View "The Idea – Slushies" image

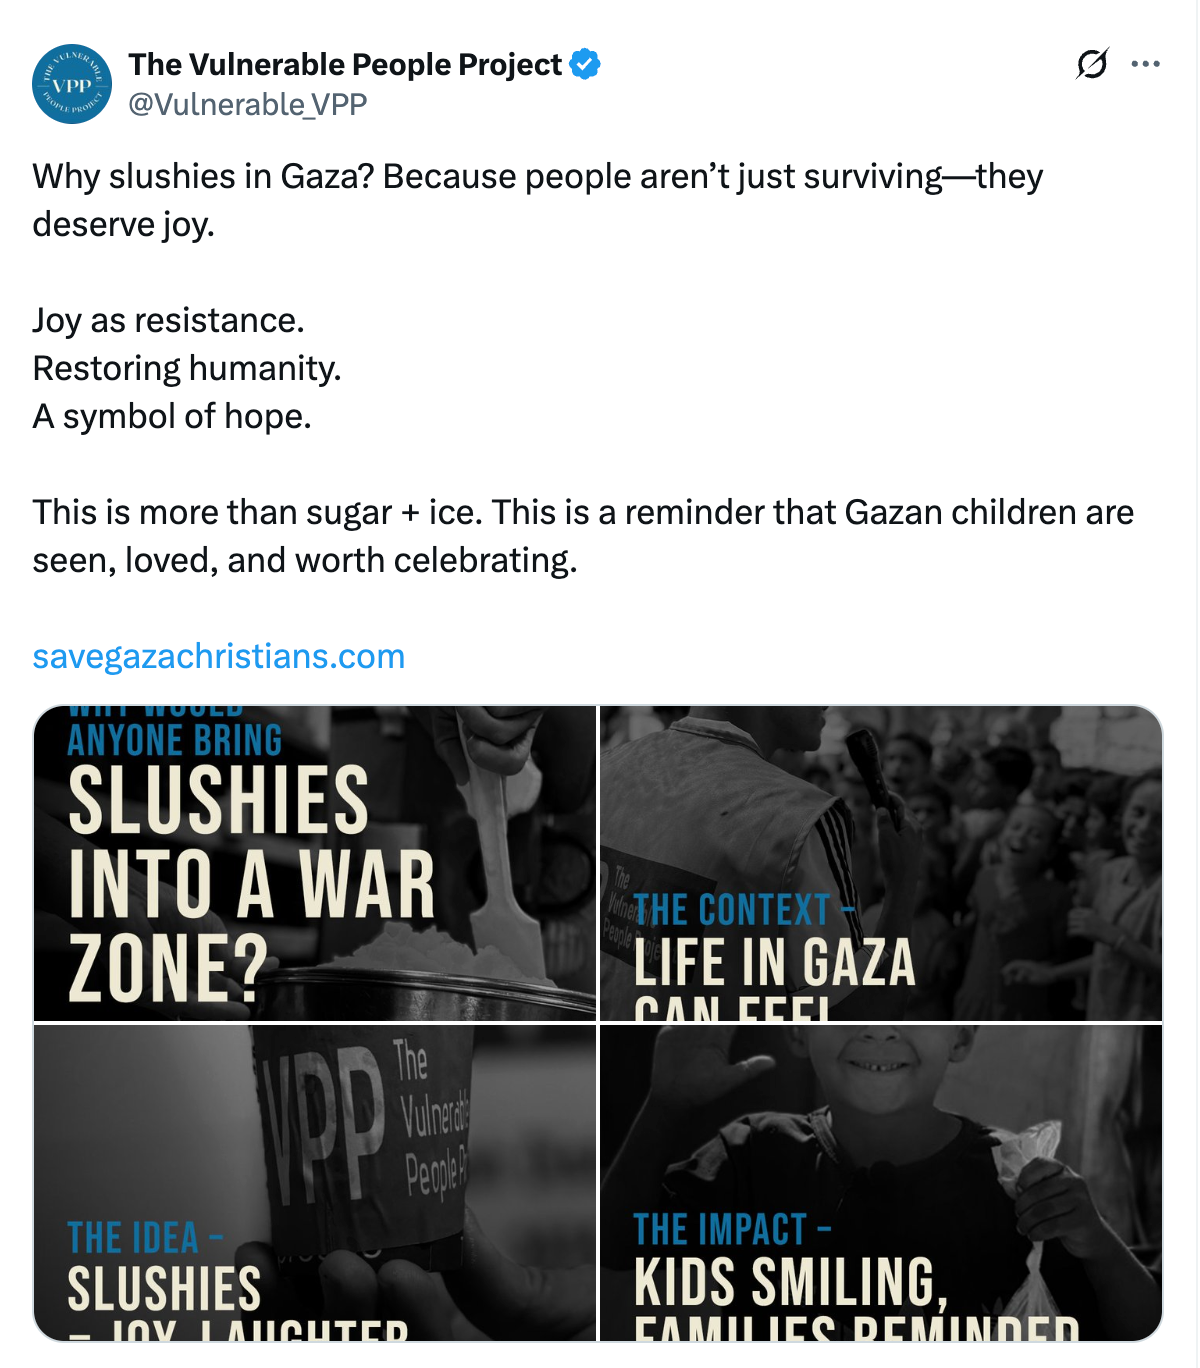pos(315,1182)
